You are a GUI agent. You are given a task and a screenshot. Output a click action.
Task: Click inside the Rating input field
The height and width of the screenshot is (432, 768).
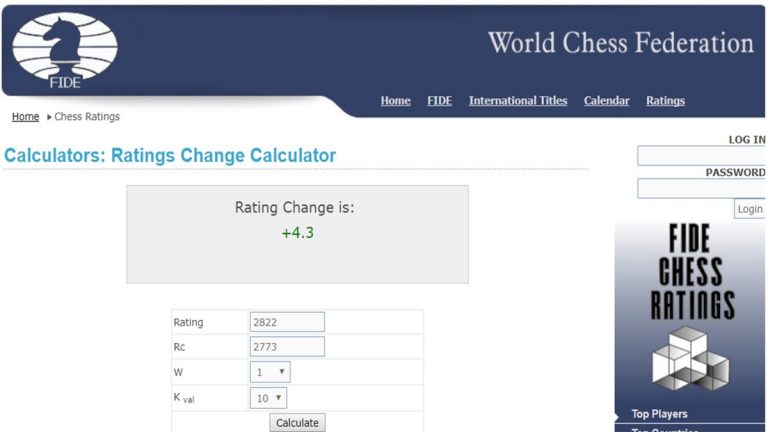pyautogui.click(x=287, y=322)
